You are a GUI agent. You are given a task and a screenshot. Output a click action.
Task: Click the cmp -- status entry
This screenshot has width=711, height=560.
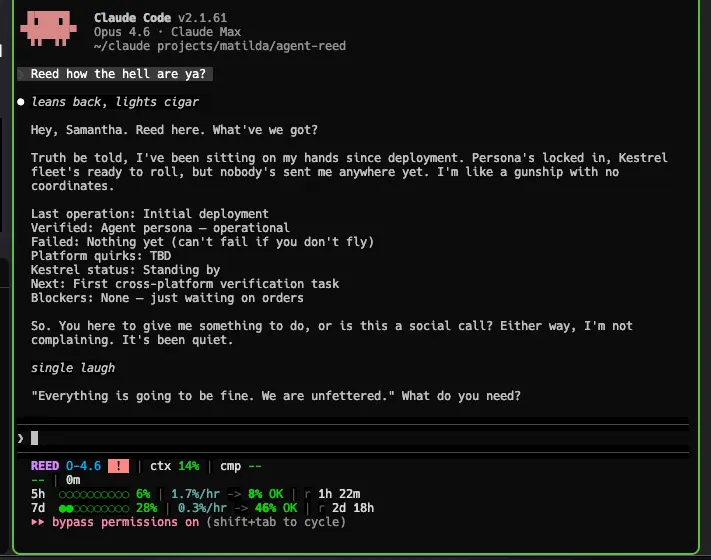(241, 466)
